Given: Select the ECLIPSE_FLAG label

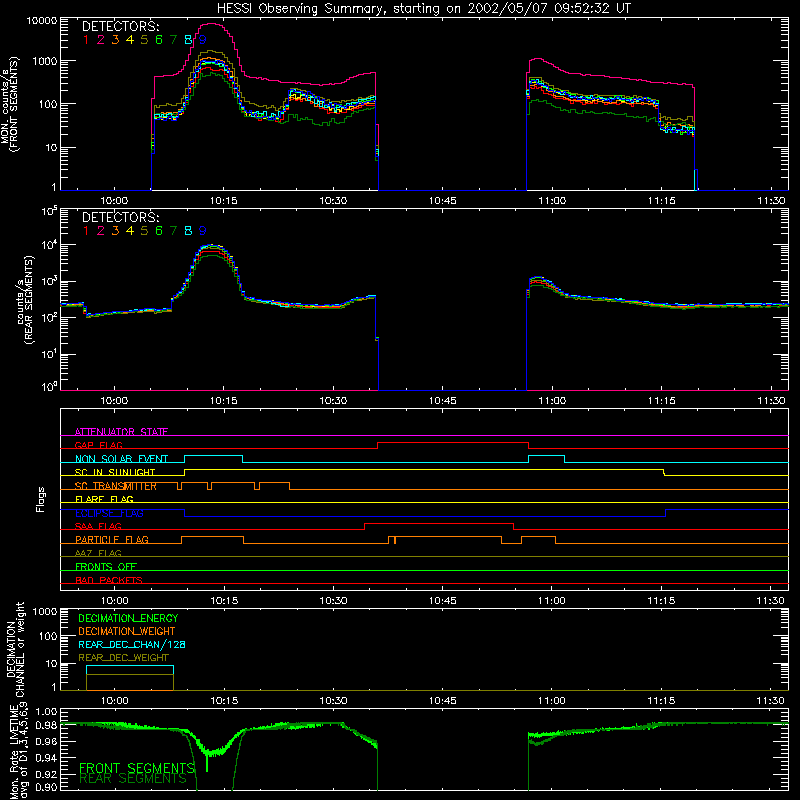Looking at the screenshot, I should coord(109,513).
